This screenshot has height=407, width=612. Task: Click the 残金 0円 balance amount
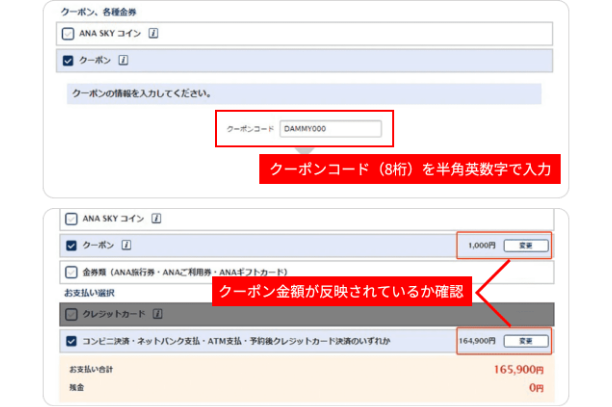[536, 387]
